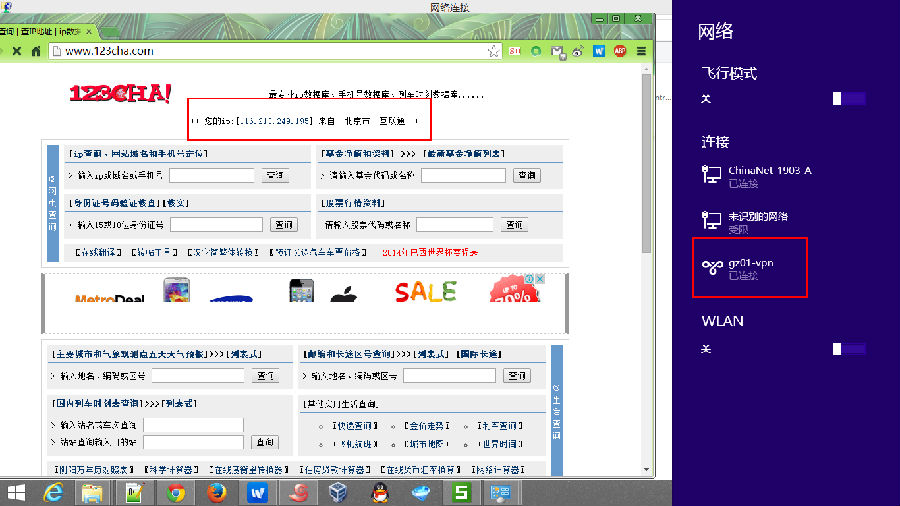This screenshot has height=506, width=900.
Task: Click 查询 button beside fund code input
Action: coord(527,176)
